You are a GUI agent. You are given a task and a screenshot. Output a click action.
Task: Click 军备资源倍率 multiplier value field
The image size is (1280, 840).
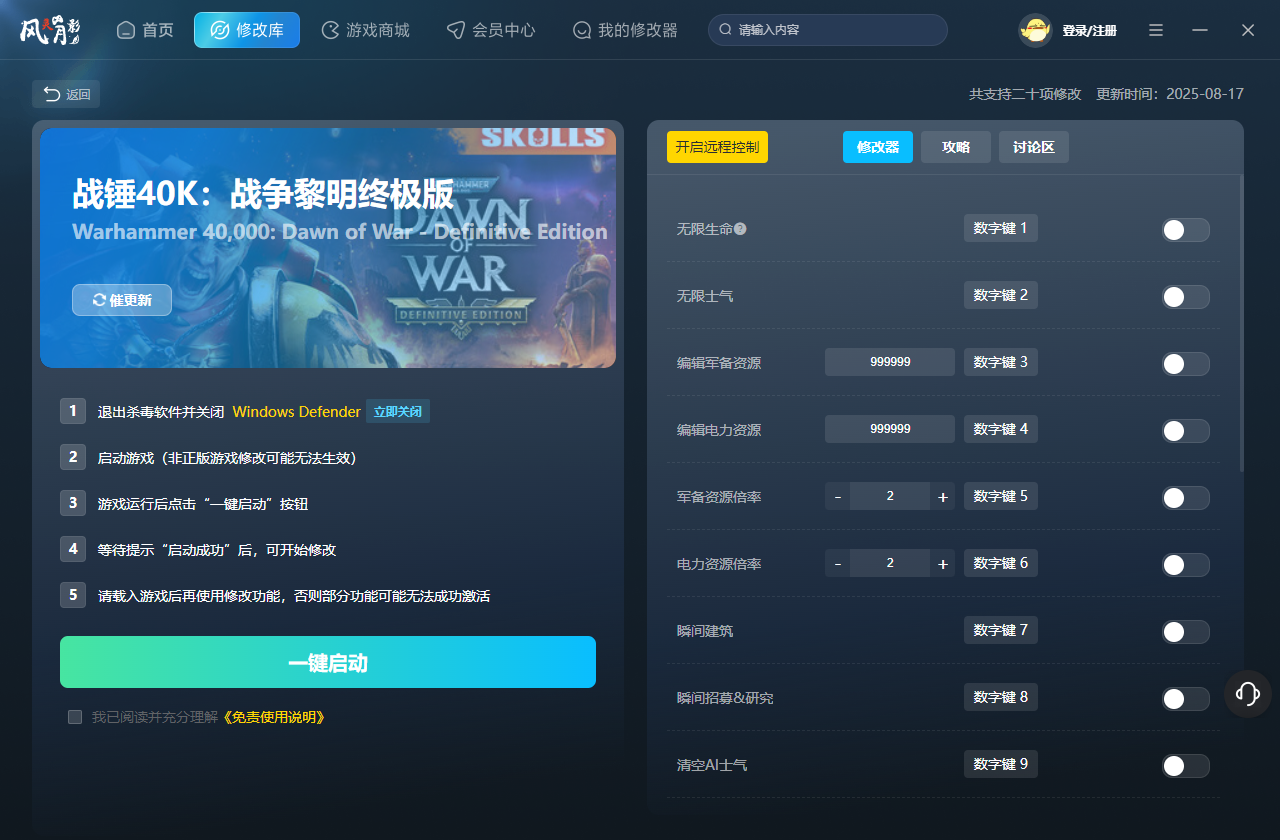click(890, 496)
